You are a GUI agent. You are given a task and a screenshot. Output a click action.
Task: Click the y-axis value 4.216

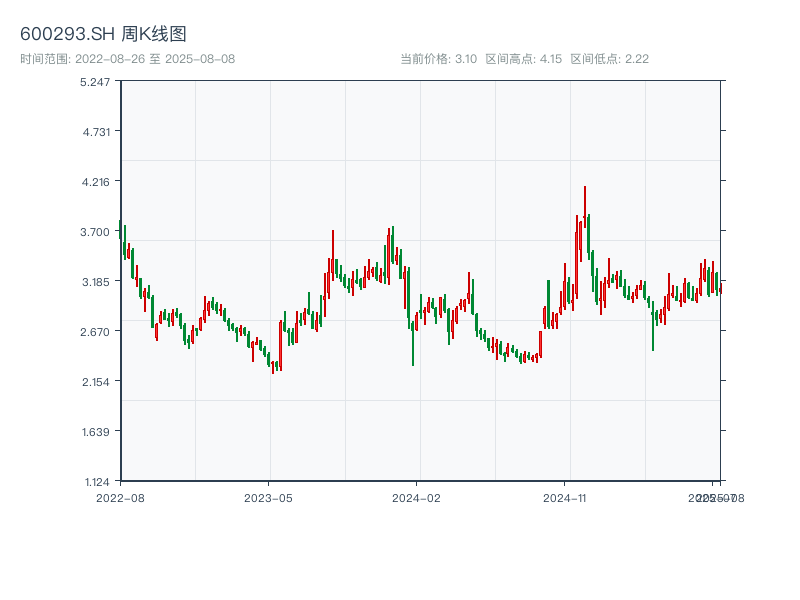click(x=95, y=182)
